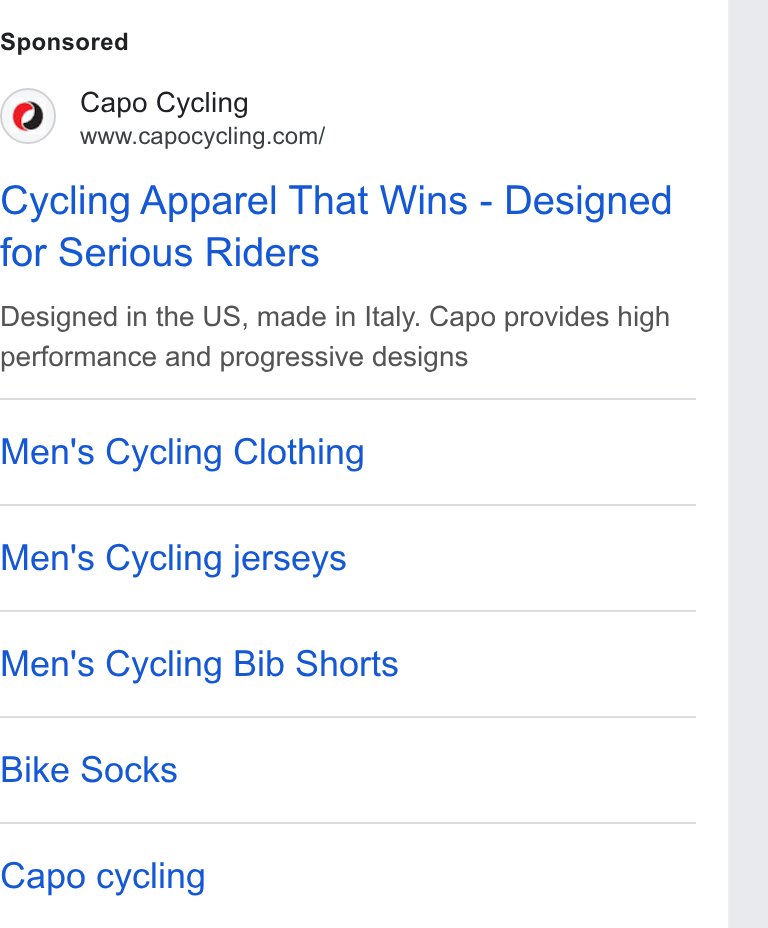Select the "Sponsored" label

(x=64, y=42)
